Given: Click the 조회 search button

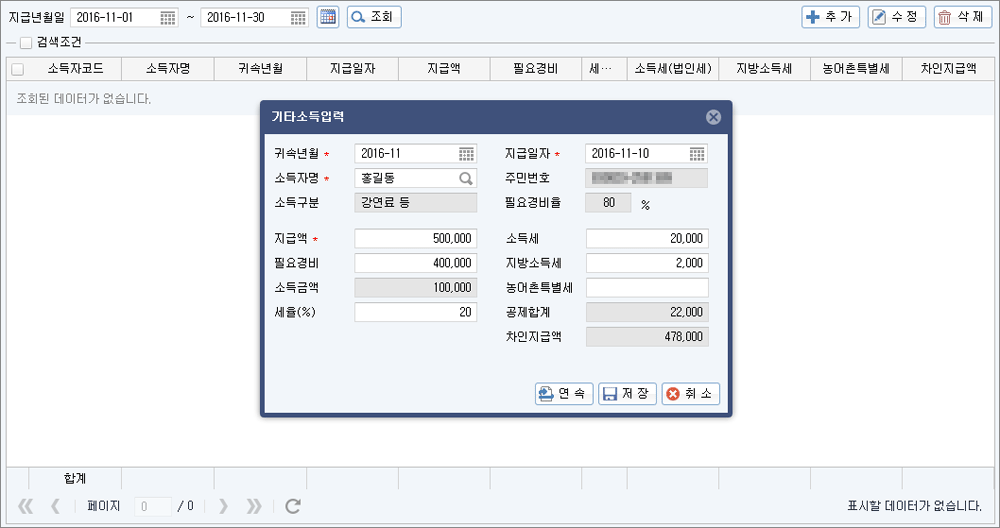Looking at the screenshot, I should pos(374,17).
